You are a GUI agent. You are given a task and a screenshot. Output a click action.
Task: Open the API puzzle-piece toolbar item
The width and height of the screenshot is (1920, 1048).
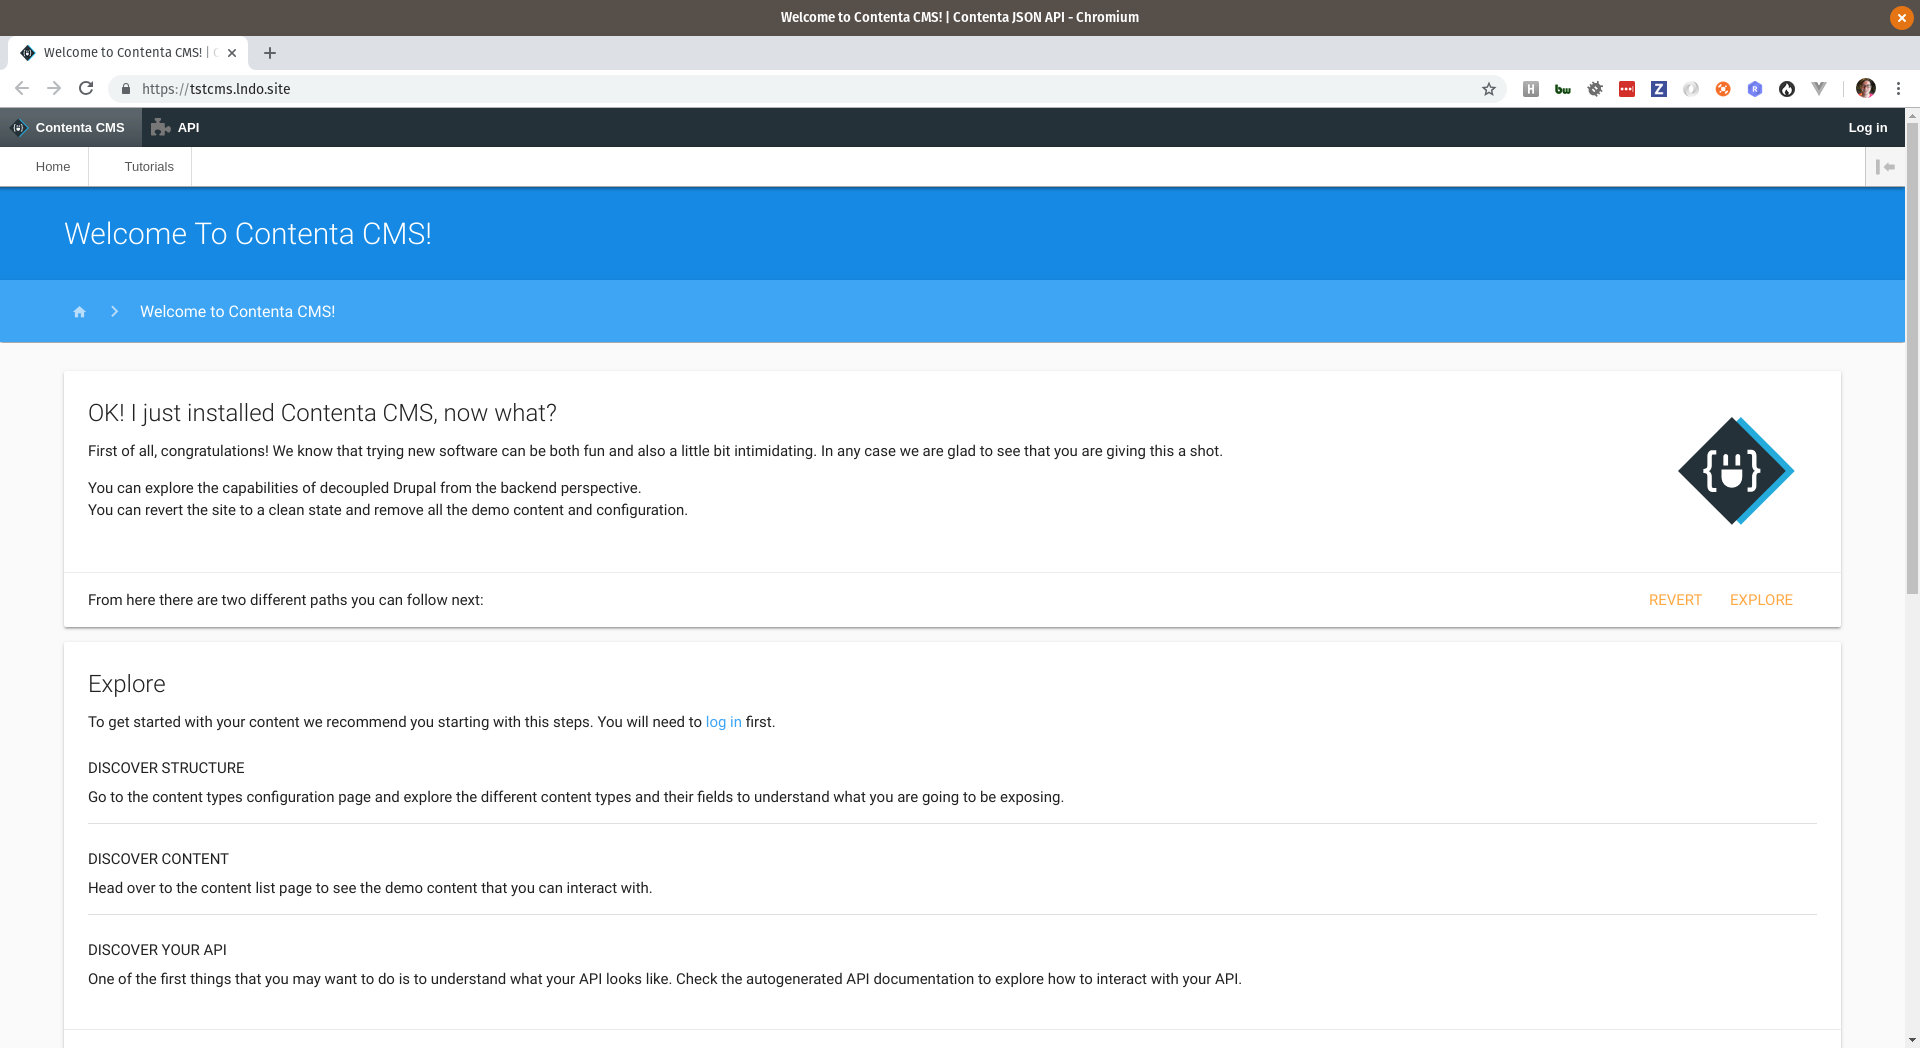point(176,127)
